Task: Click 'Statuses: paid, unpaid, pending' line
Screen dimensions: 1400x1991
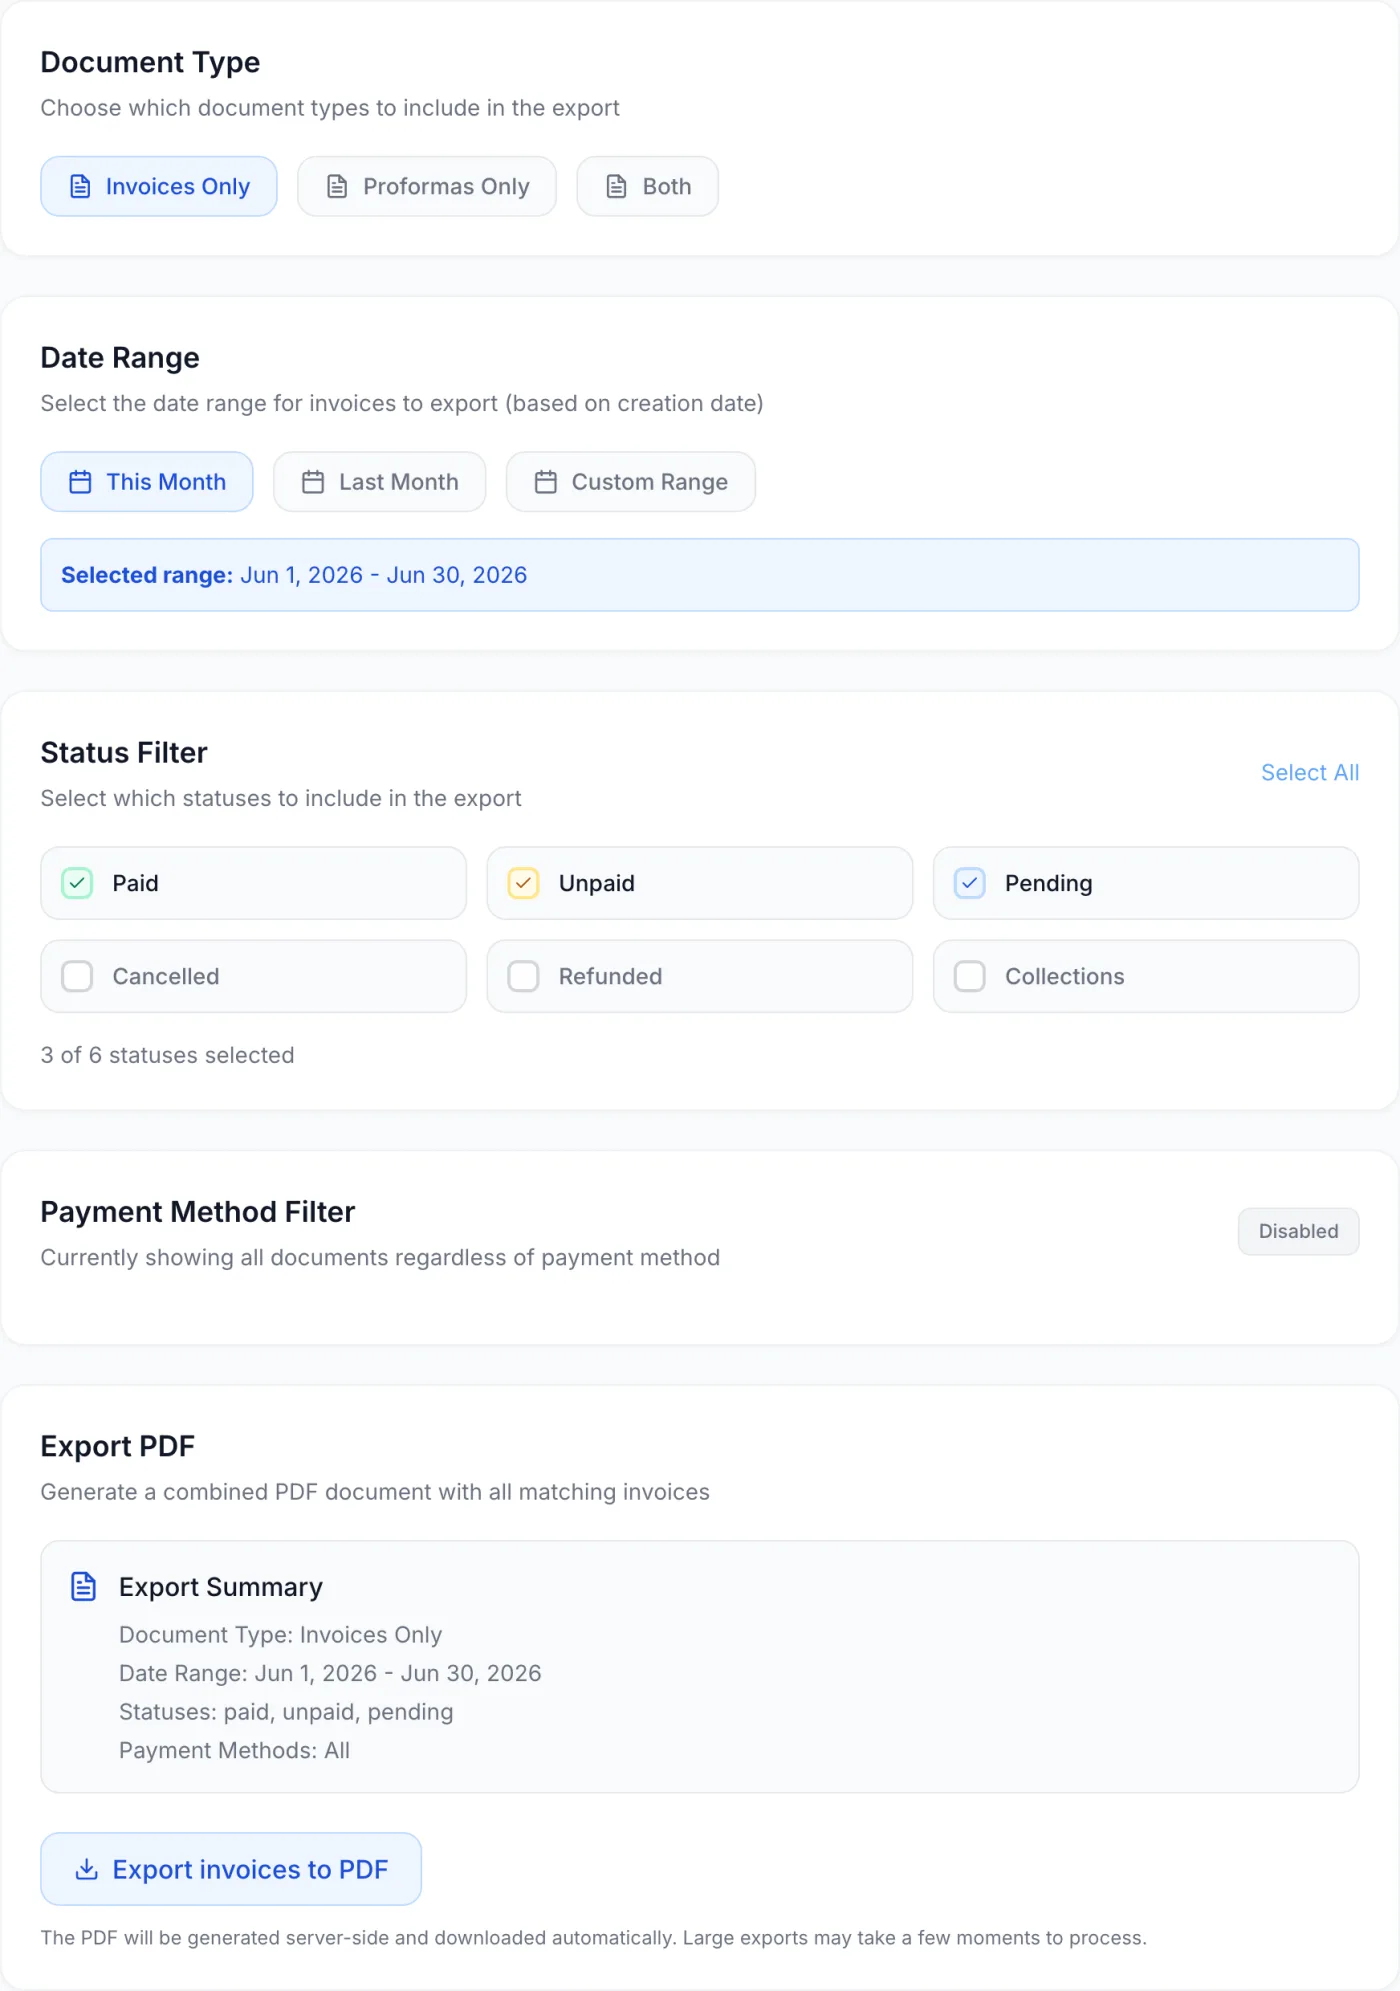Action: [286, 1712]
